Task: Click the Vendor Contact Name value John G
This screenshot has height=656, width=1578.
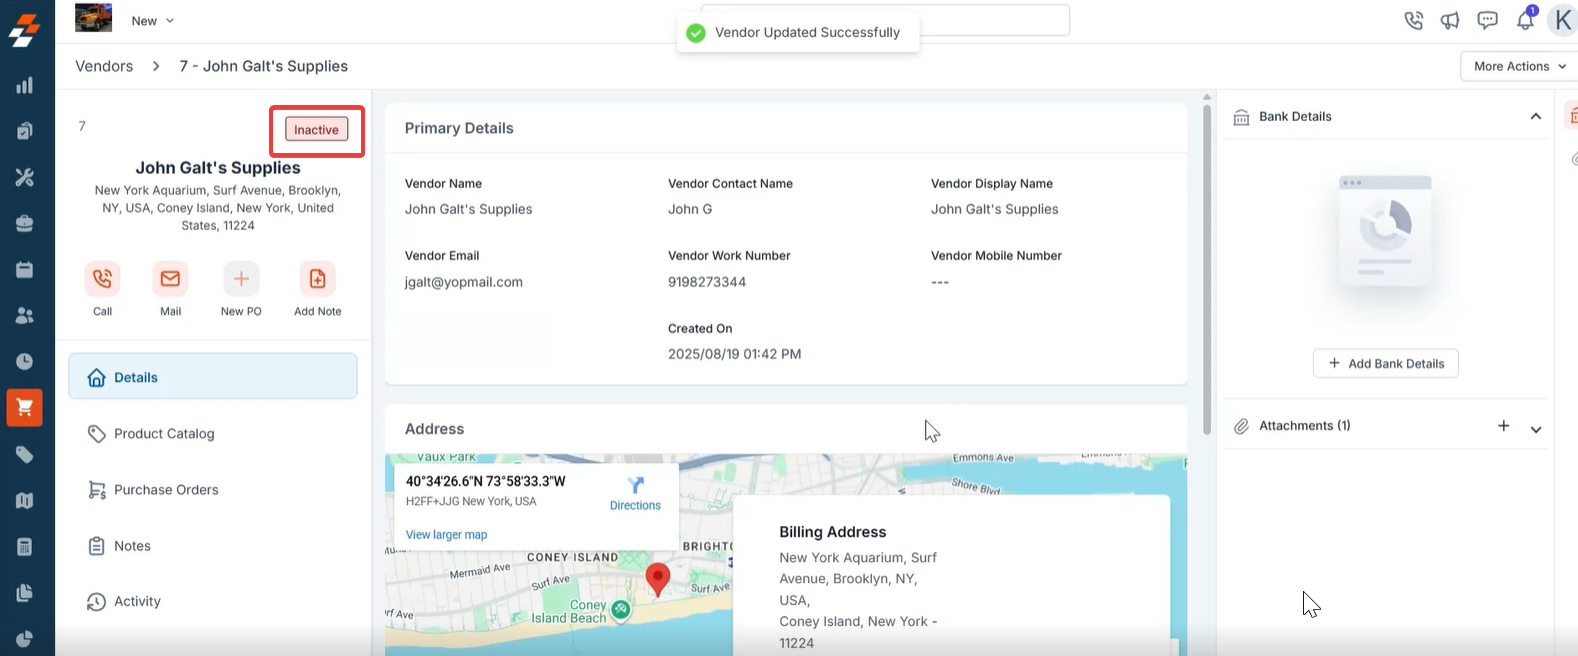Action: (x=690, y=209)
